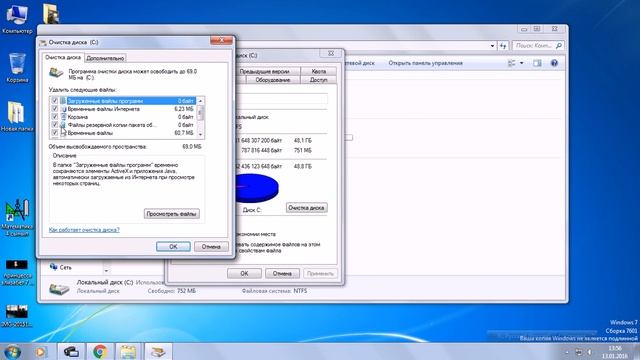Click the volume label field in properties

click(282, 99)
